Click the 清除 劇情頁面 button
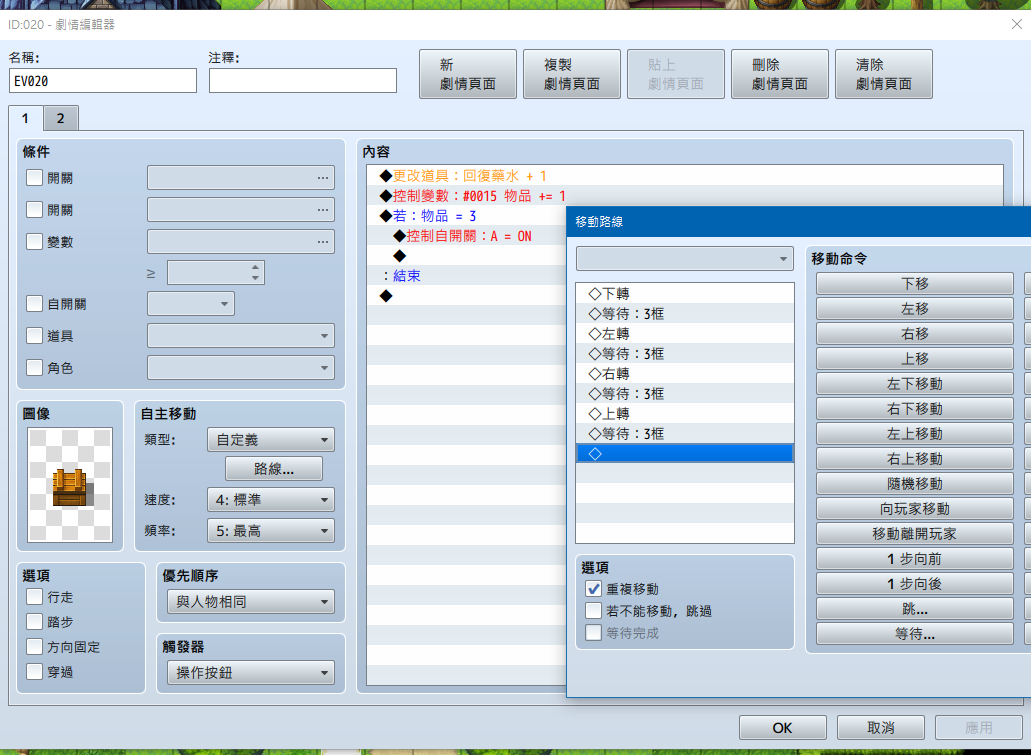Screen dimensions: 1031x755 pyautogui.click(x=883, y=74)
